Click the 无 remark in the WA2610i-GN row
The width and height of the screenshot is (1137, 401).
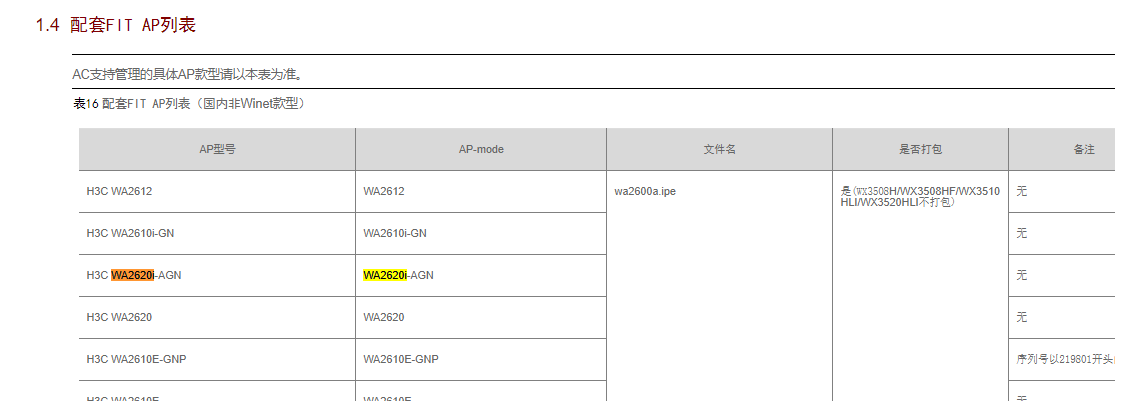pos(1022,233)
